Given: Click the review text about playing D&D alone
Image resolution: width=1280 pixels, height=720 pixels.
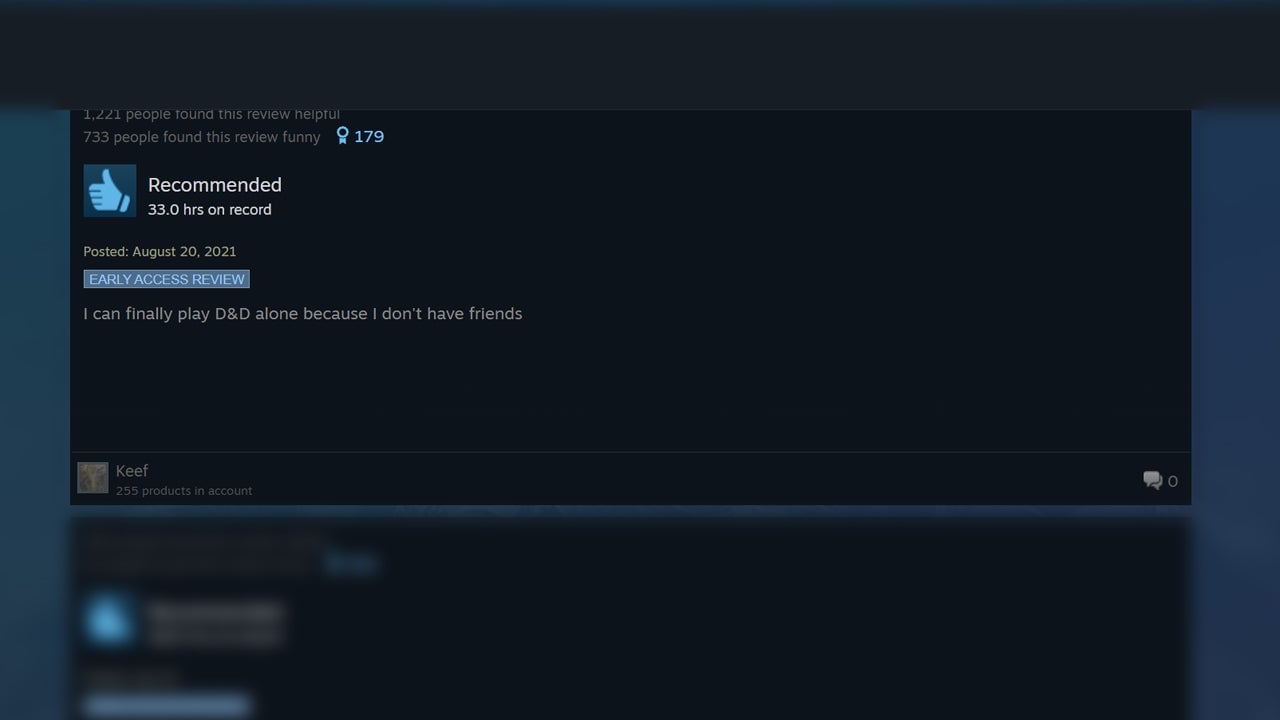Looking at the screenshot, I should point(303,314).
